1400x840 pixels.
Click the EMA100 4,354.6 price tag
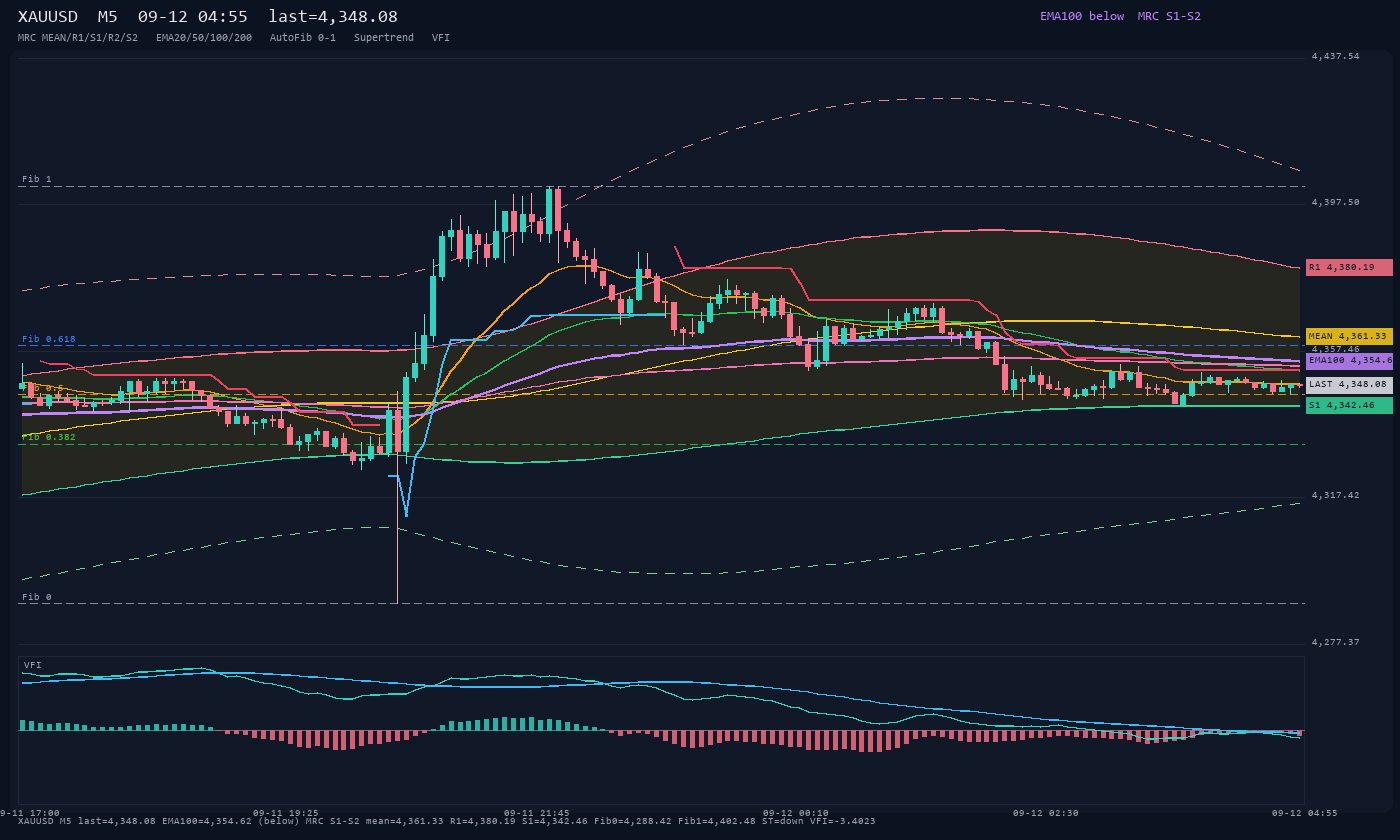pyautogui.click(x=1349, y=360)
